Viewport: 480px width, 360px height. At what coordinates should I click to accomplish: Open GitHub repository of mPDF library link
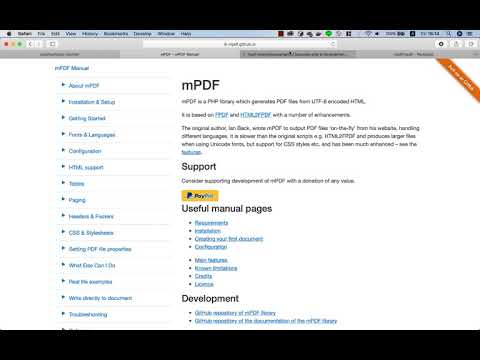point(235,313)
